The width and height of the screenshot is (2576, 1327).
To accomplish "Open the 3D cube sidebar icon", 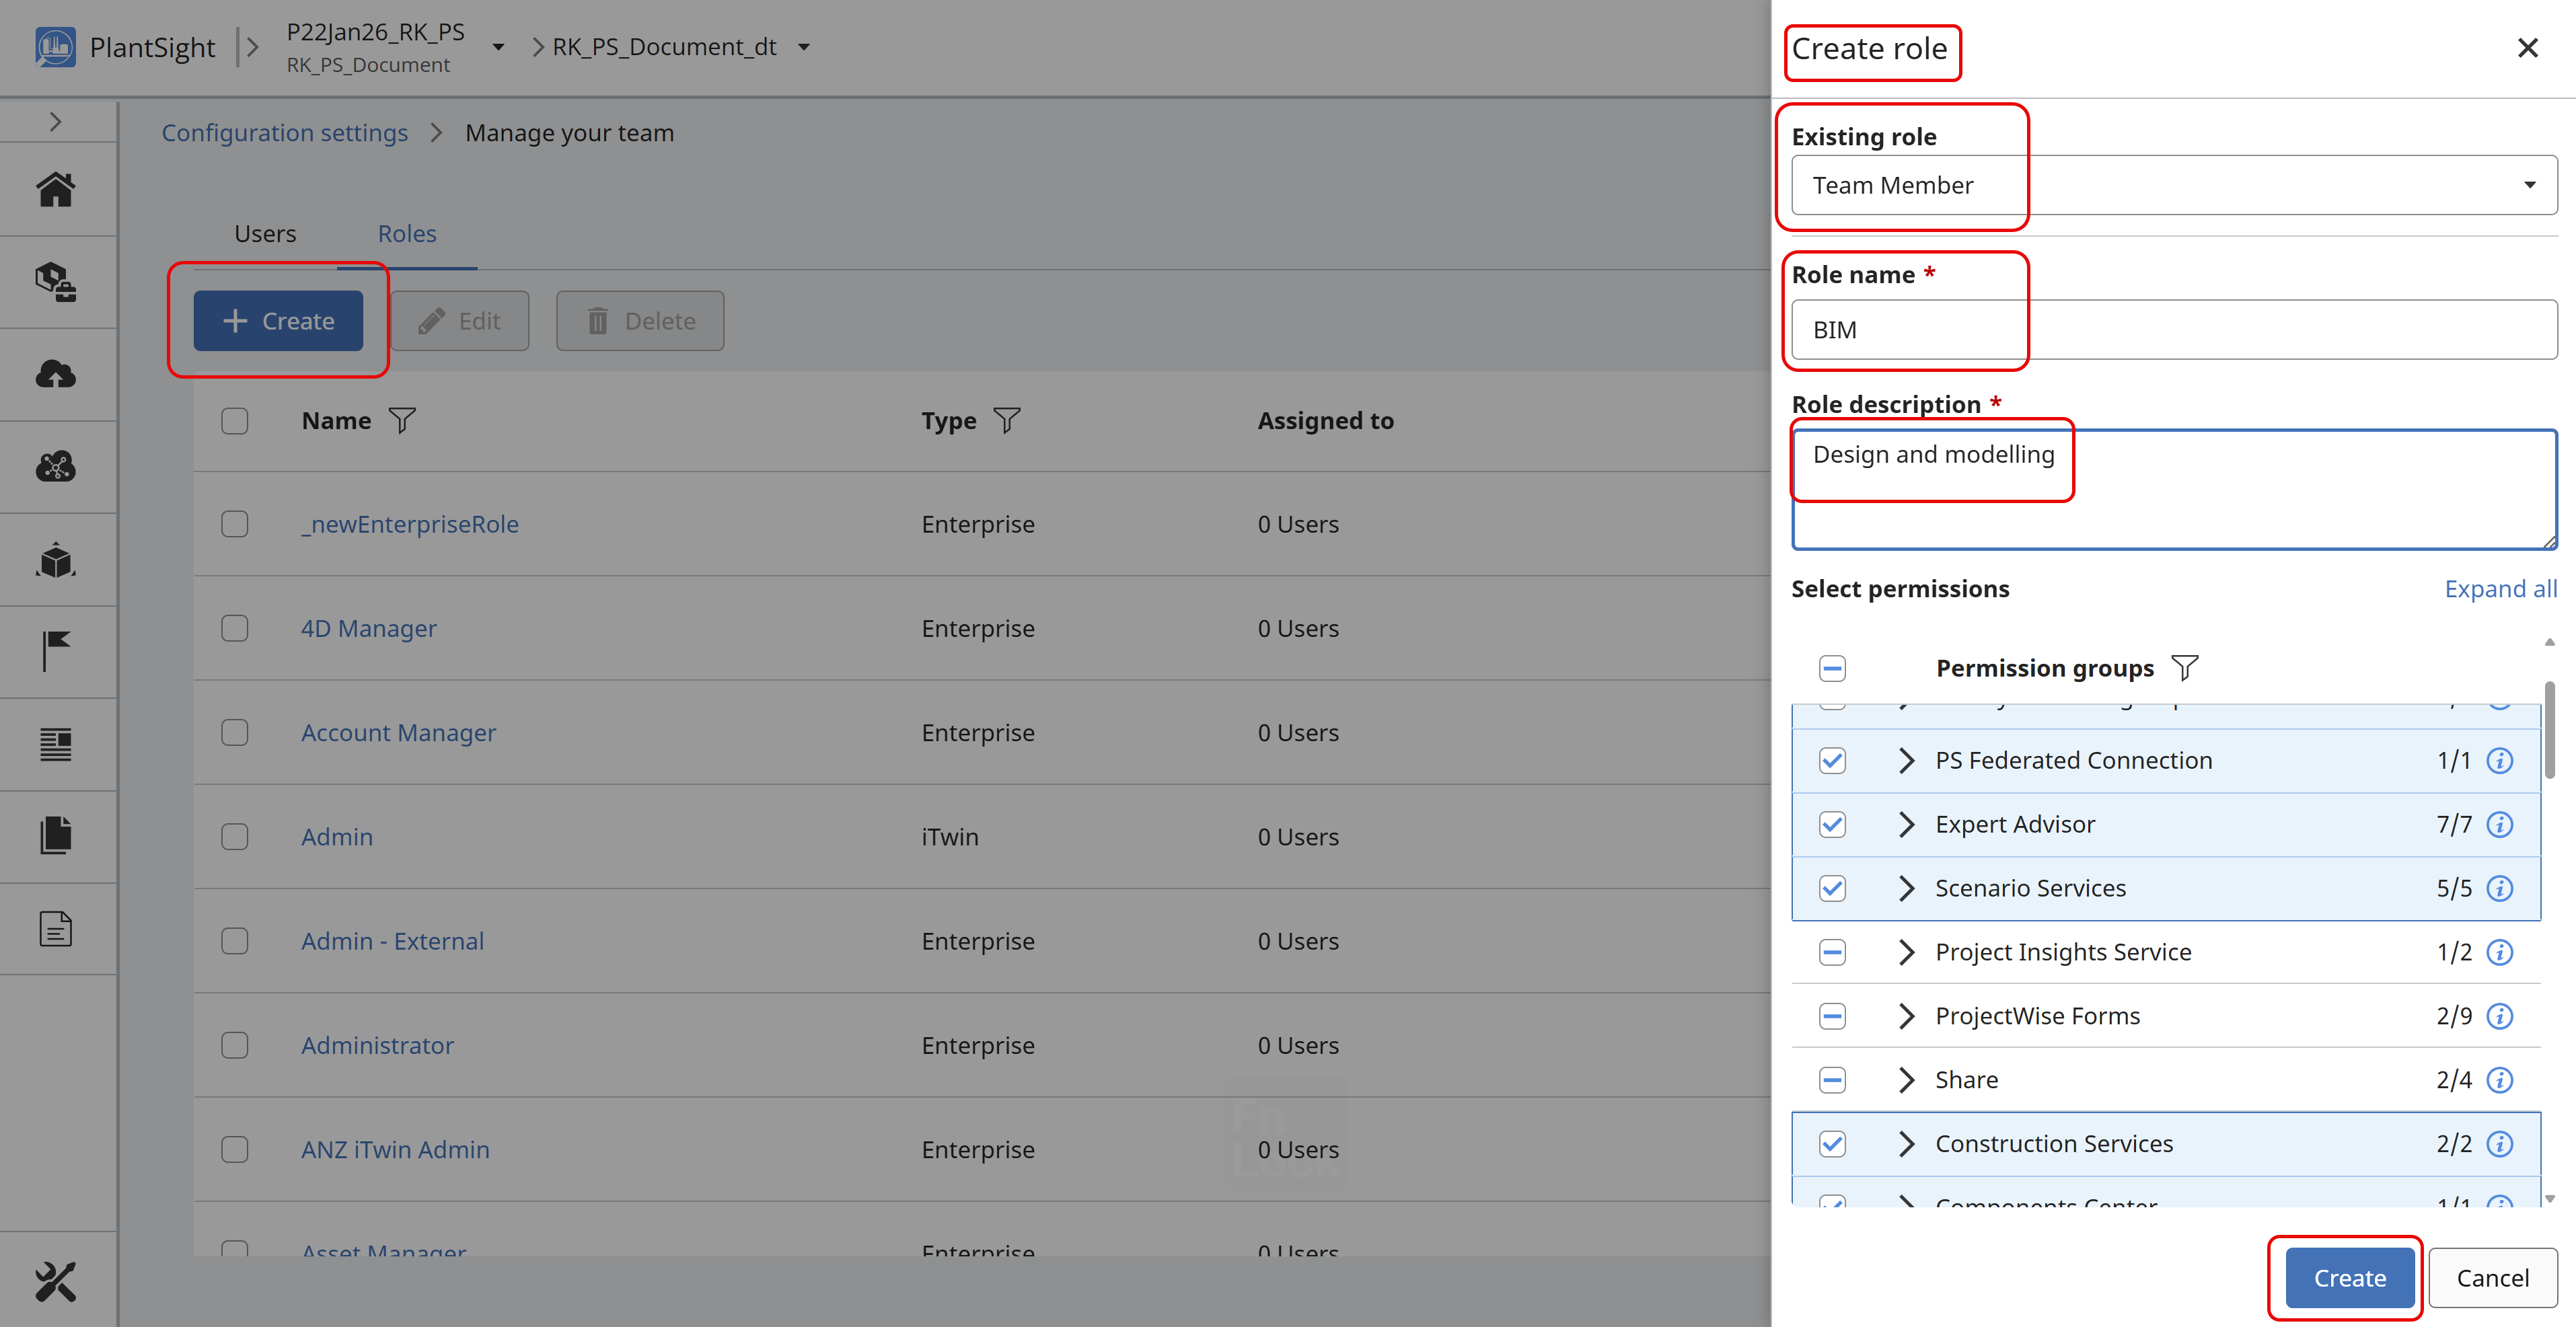I will pos(56,560).
